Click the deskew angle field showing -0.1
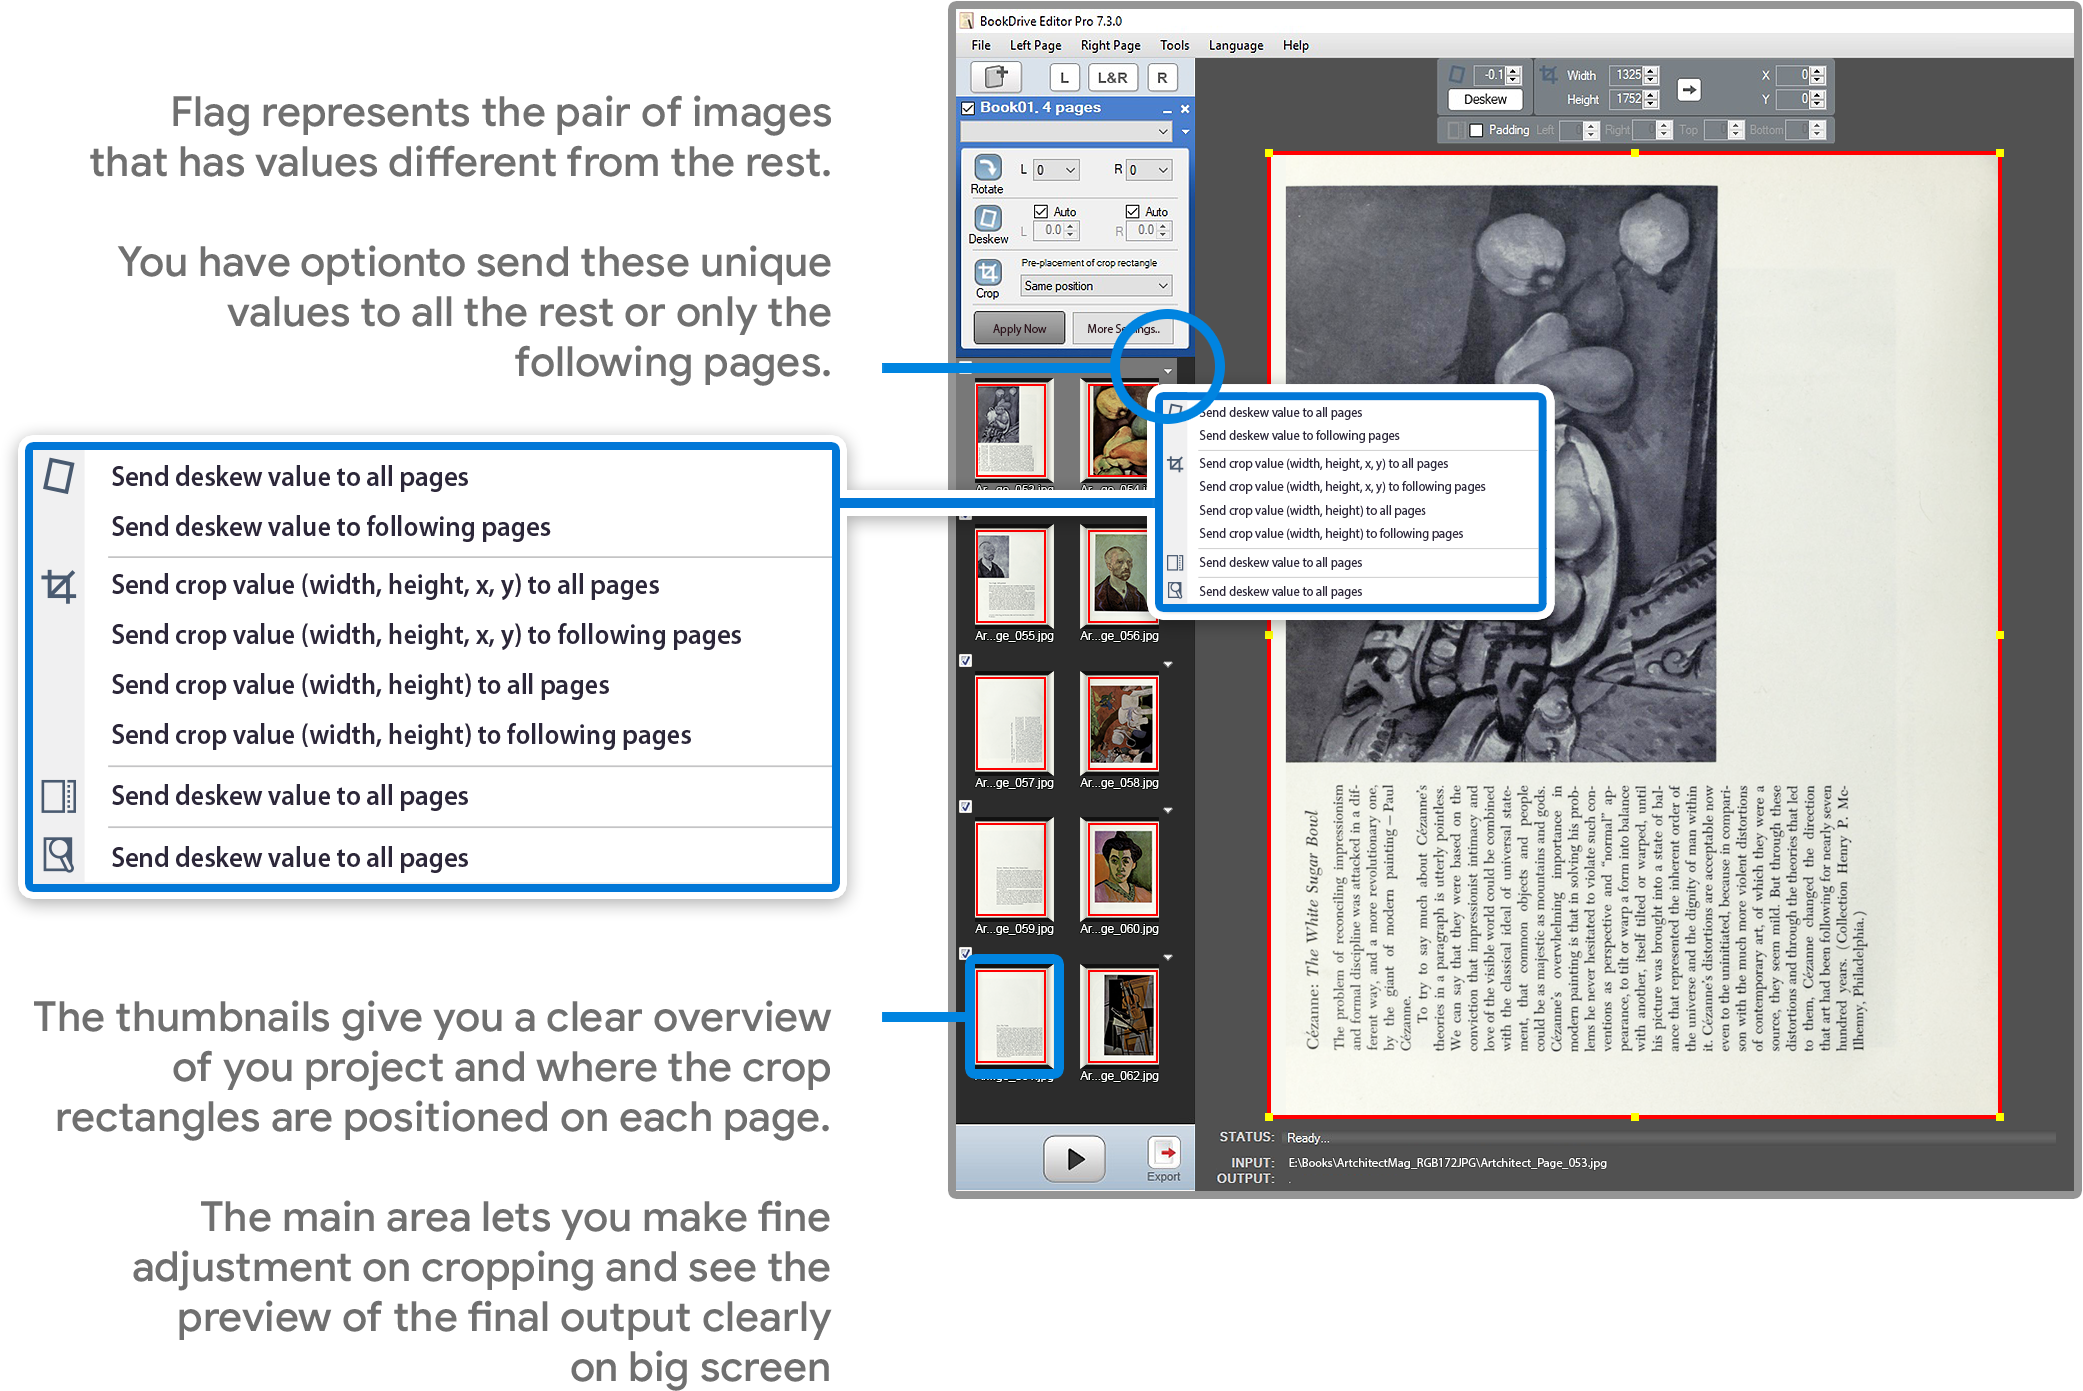Image resolution: width=2083 pixels, height=1391 pixels. click(x=1489, y=75)
